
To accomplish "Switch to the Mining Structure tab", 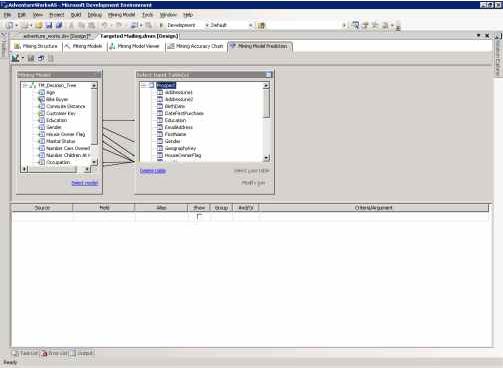I will (36, 46).
